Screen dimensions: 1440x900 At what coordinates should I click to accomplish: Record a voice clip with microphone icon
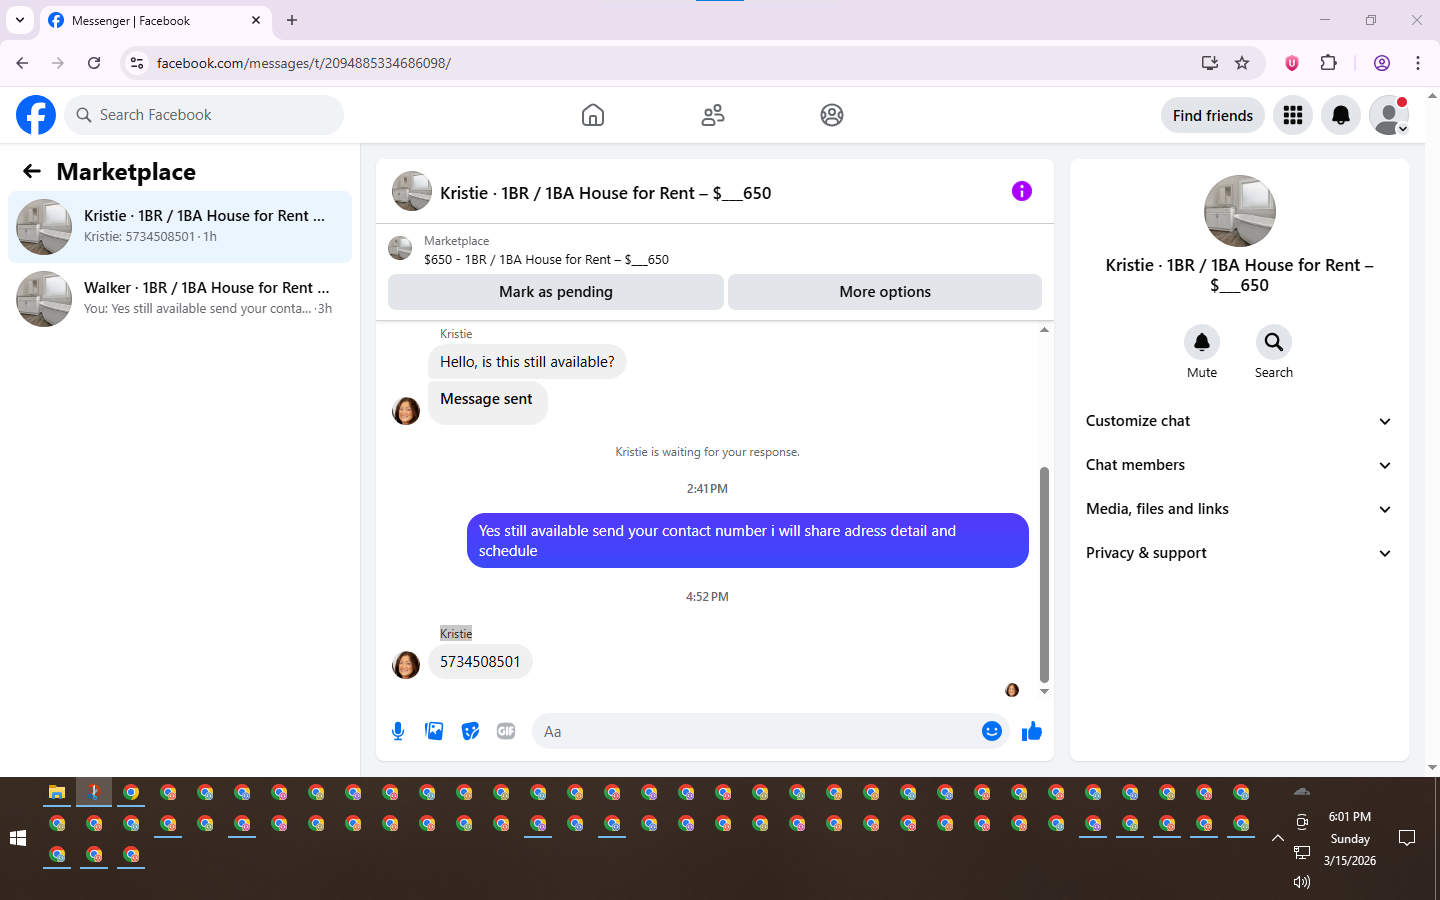pos(398,731)
